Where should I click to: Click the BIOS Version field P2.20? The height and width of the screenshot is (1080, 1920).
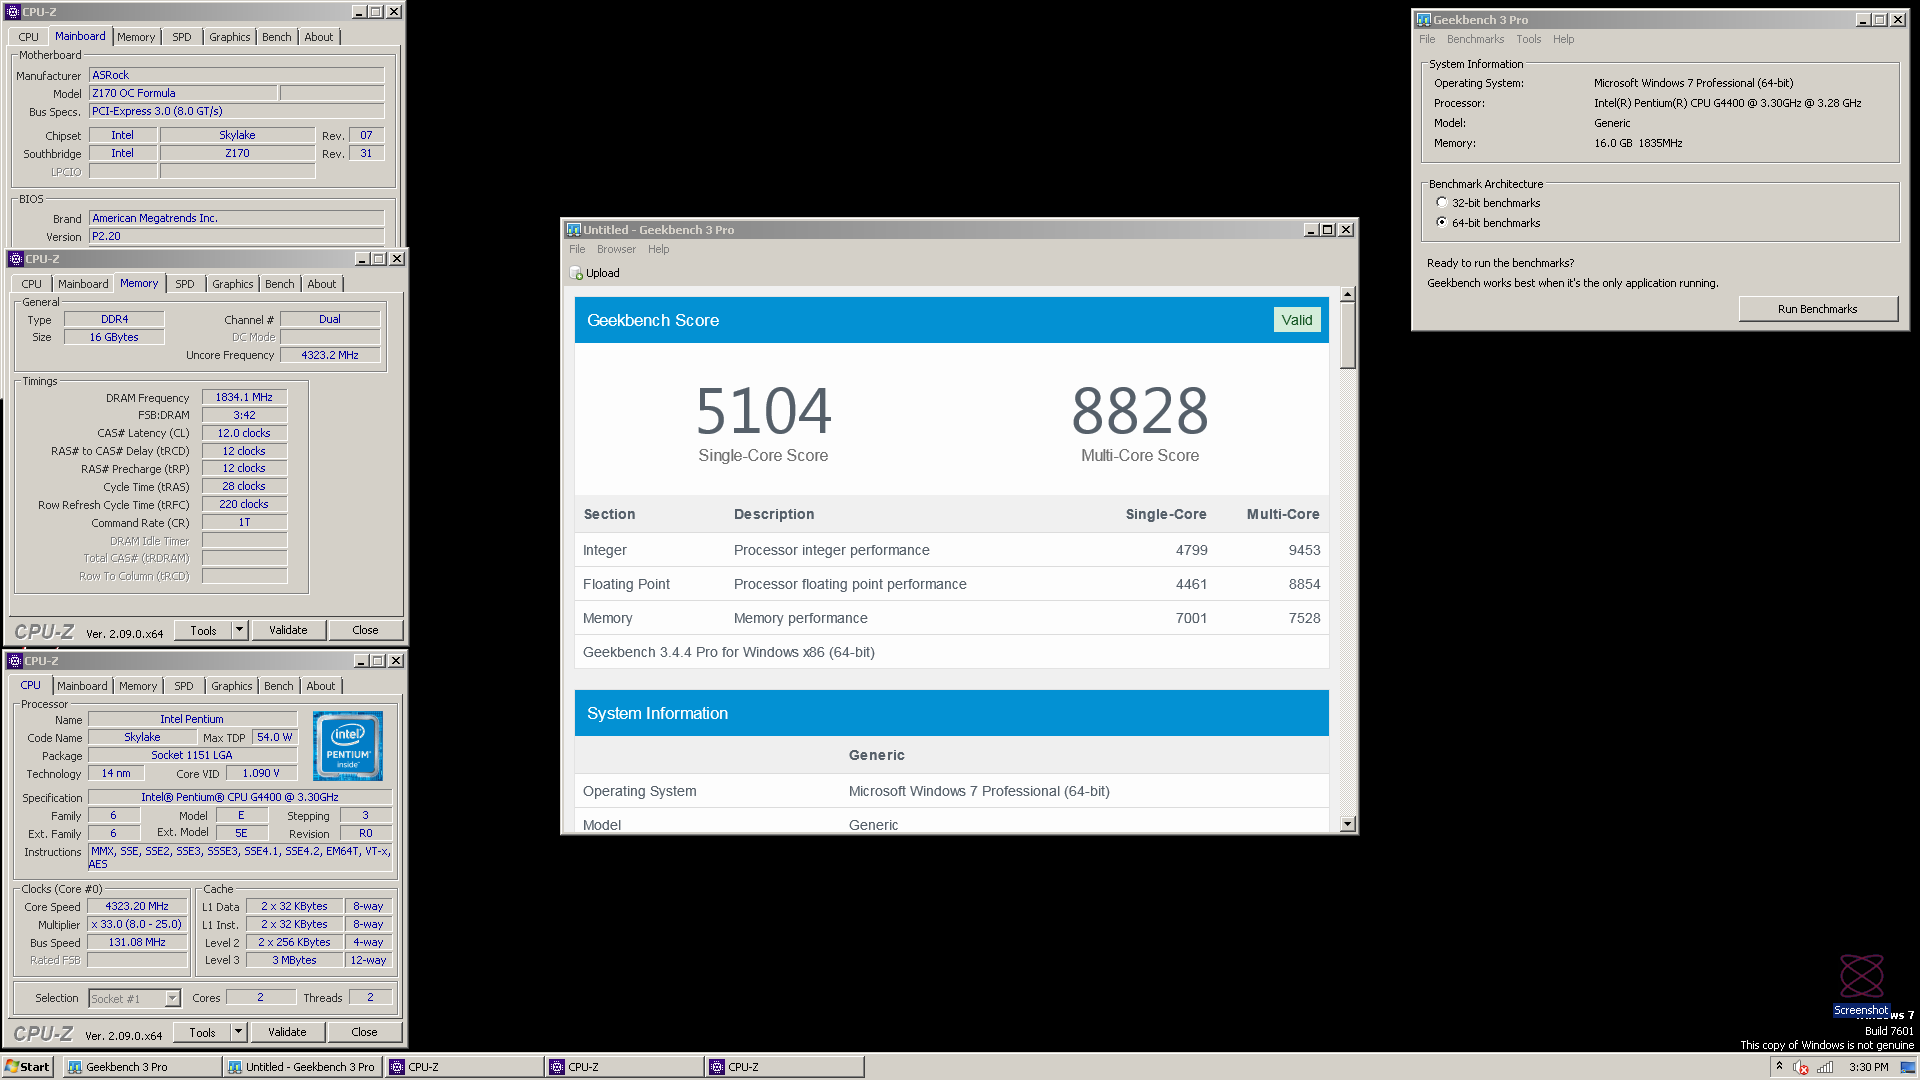pos(237,236)
